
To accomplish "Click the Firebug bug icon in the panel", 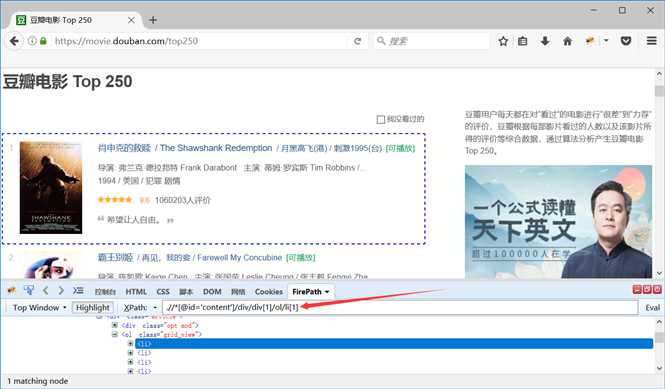I will tap(12, 291).
